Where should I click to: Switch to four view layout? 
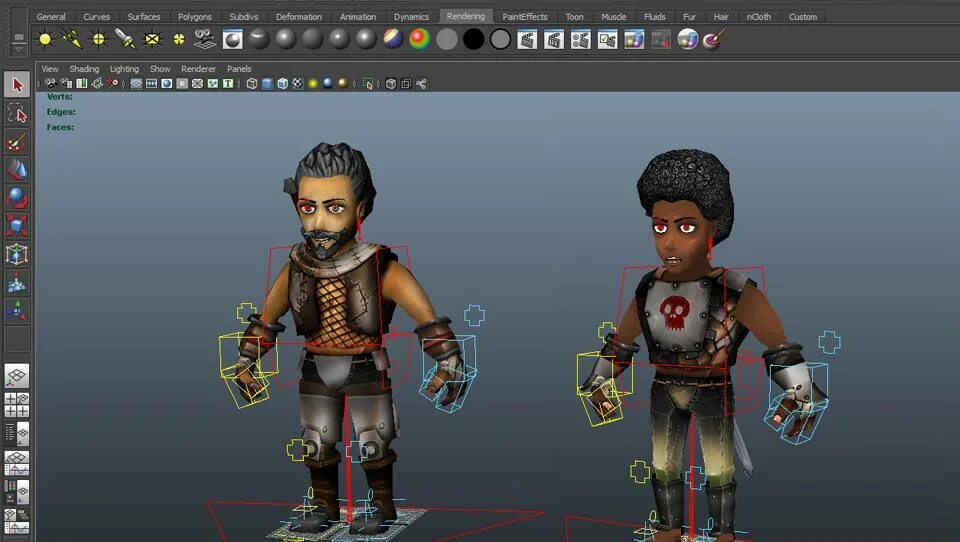click(17, 405)
